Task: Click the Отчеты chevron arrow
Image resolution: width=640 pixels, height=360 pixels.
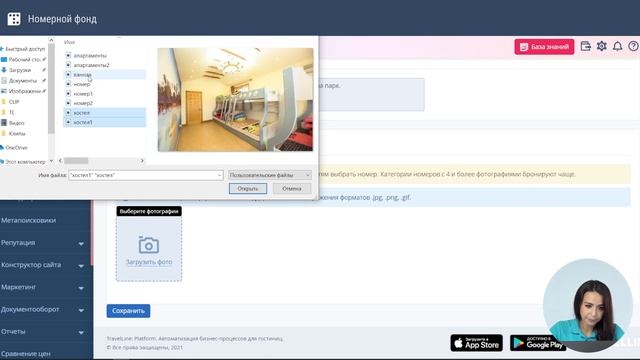Action: (81, 333)
